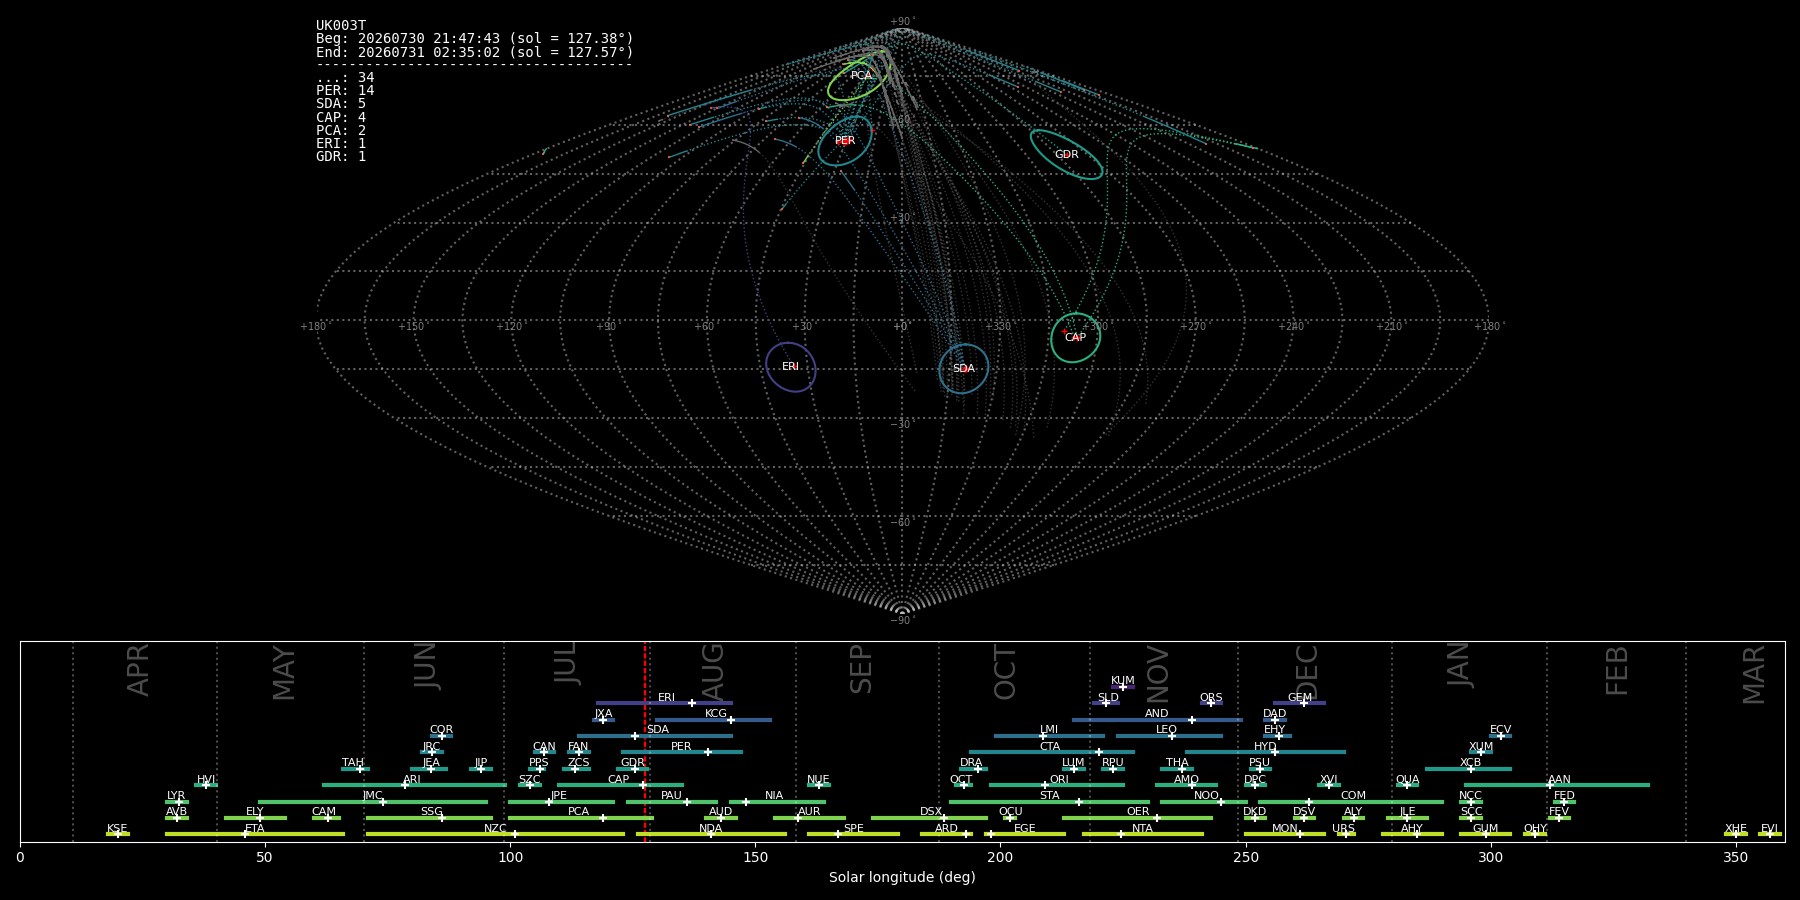
Task: Click the SDA radiant circle on sky map
Action: 963,369
